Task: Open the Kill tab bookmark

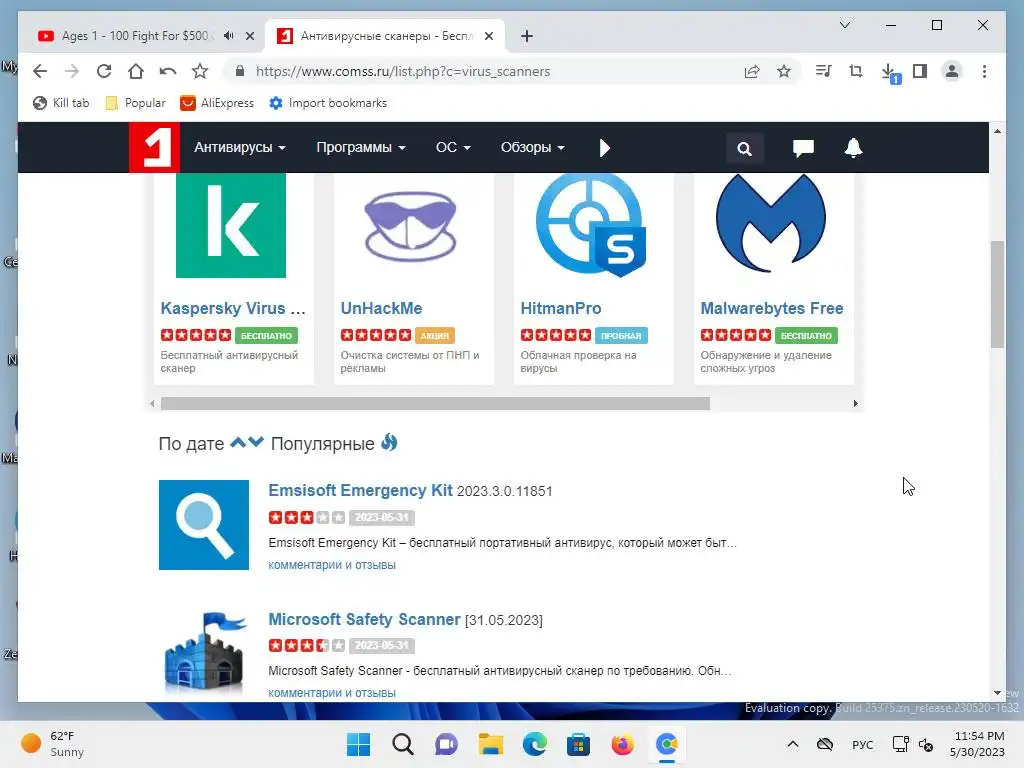Action: [x=61, y=103]
